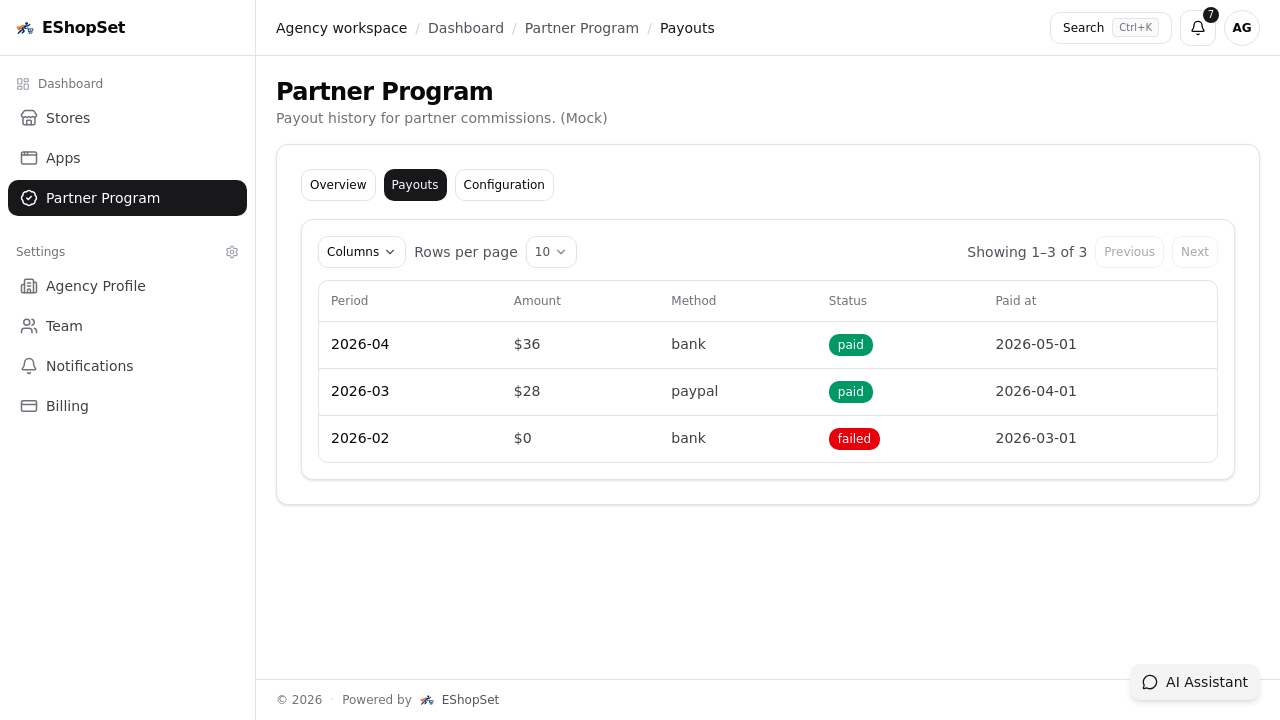Click the notification count badge showing 7
Viewport: 1280px width, 720px height.
1211,15
